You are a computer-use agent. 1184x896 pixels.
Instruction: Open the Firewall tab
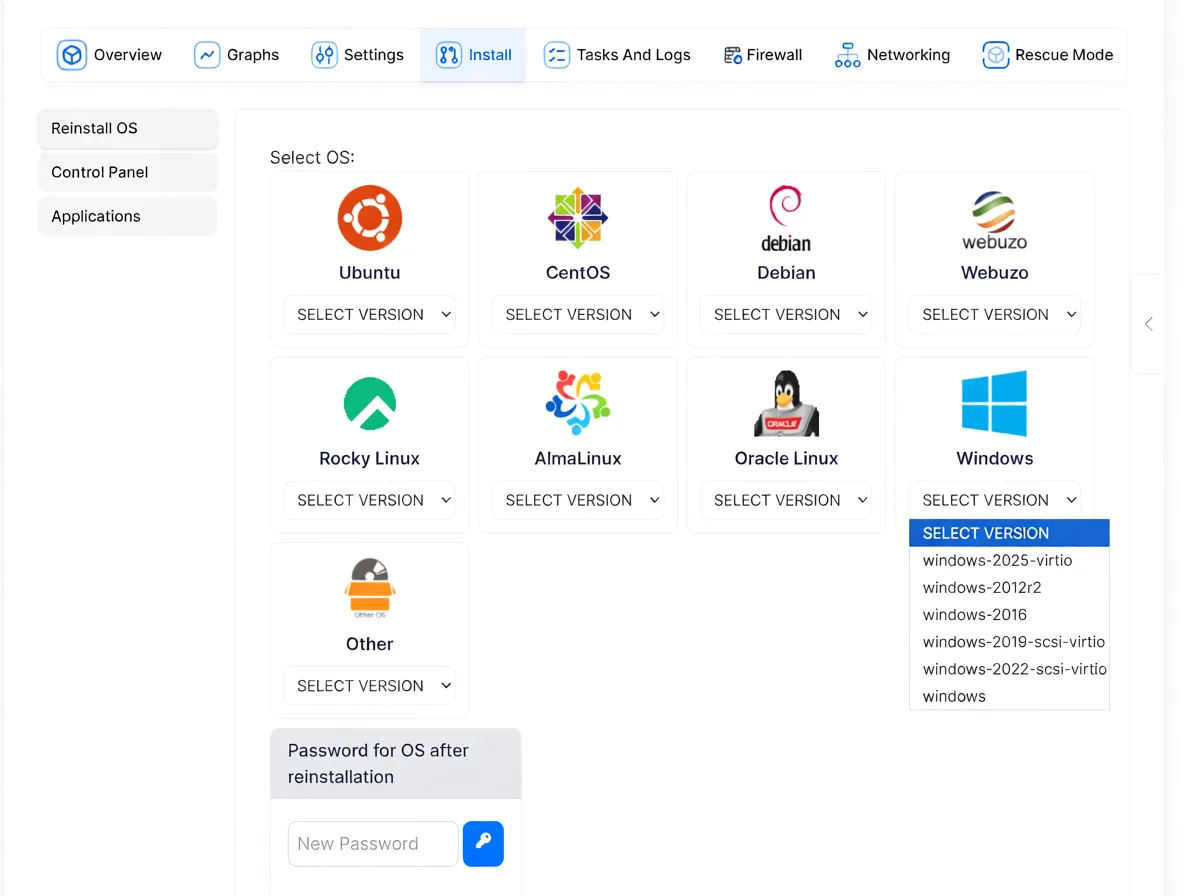[763, 55]
